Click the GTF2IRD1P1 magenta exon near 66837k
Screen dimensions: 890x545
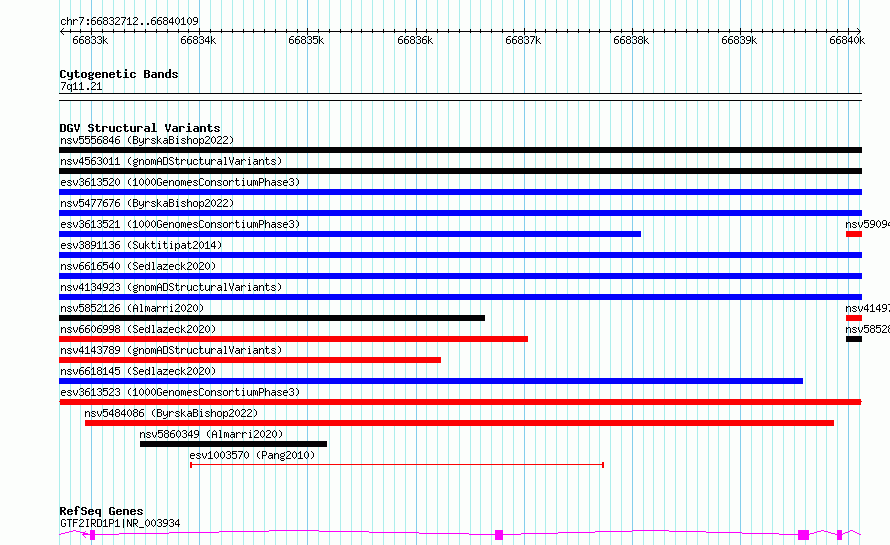[499, 535]
